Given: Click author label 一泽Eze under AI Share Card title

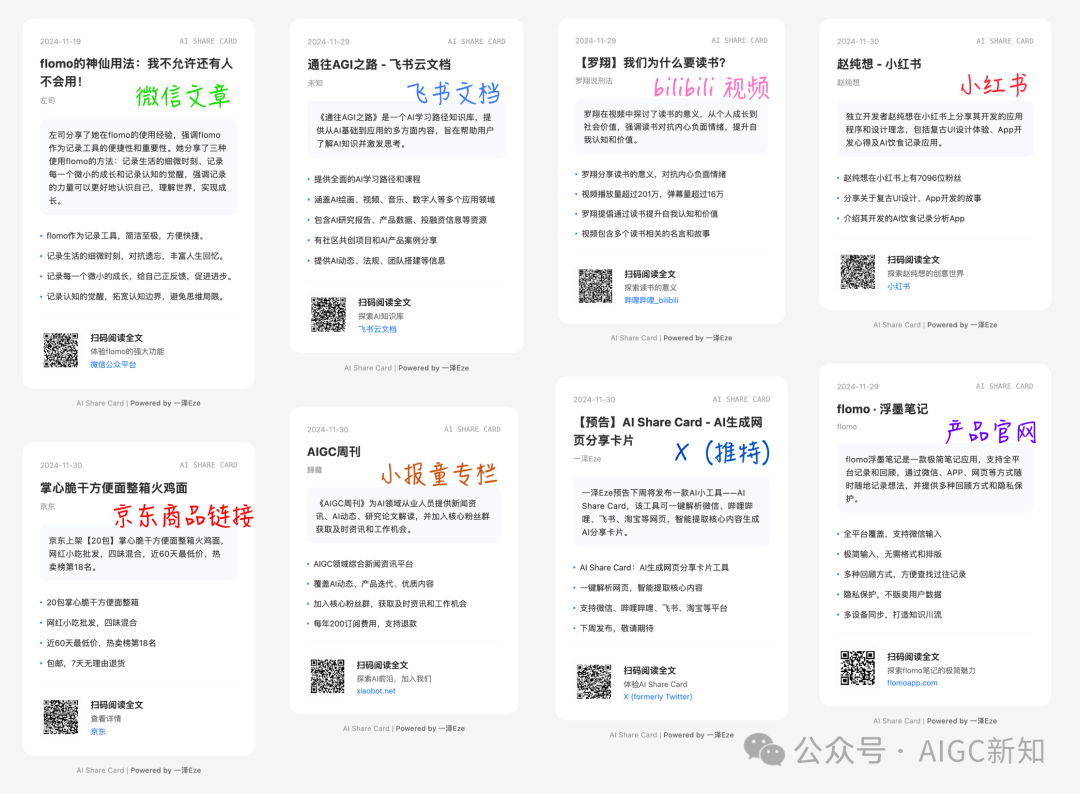Looking at the screenshot, I should [x=587, y=459].
